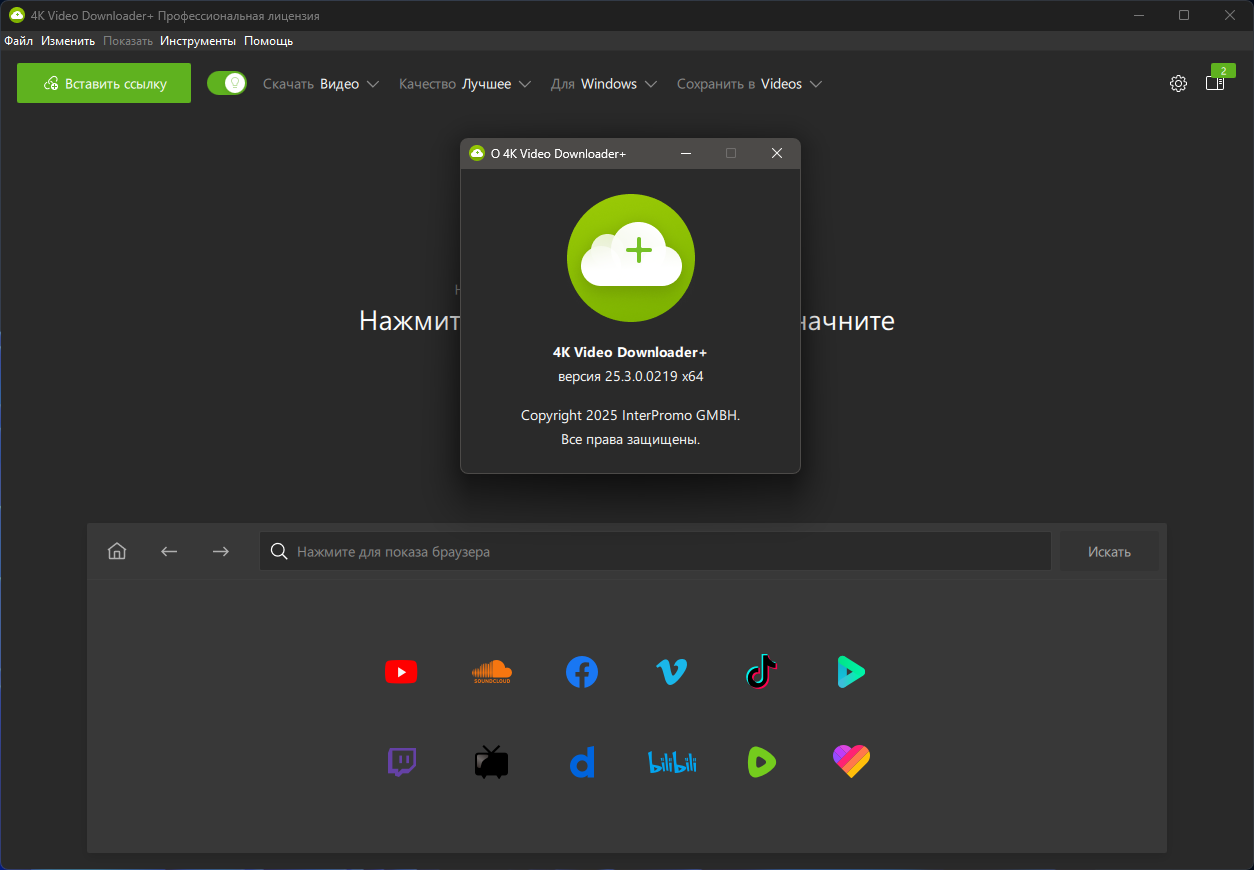Open settings with the gear icon
Viewport: 1254px width, 870px height.
pos(1178,84)
